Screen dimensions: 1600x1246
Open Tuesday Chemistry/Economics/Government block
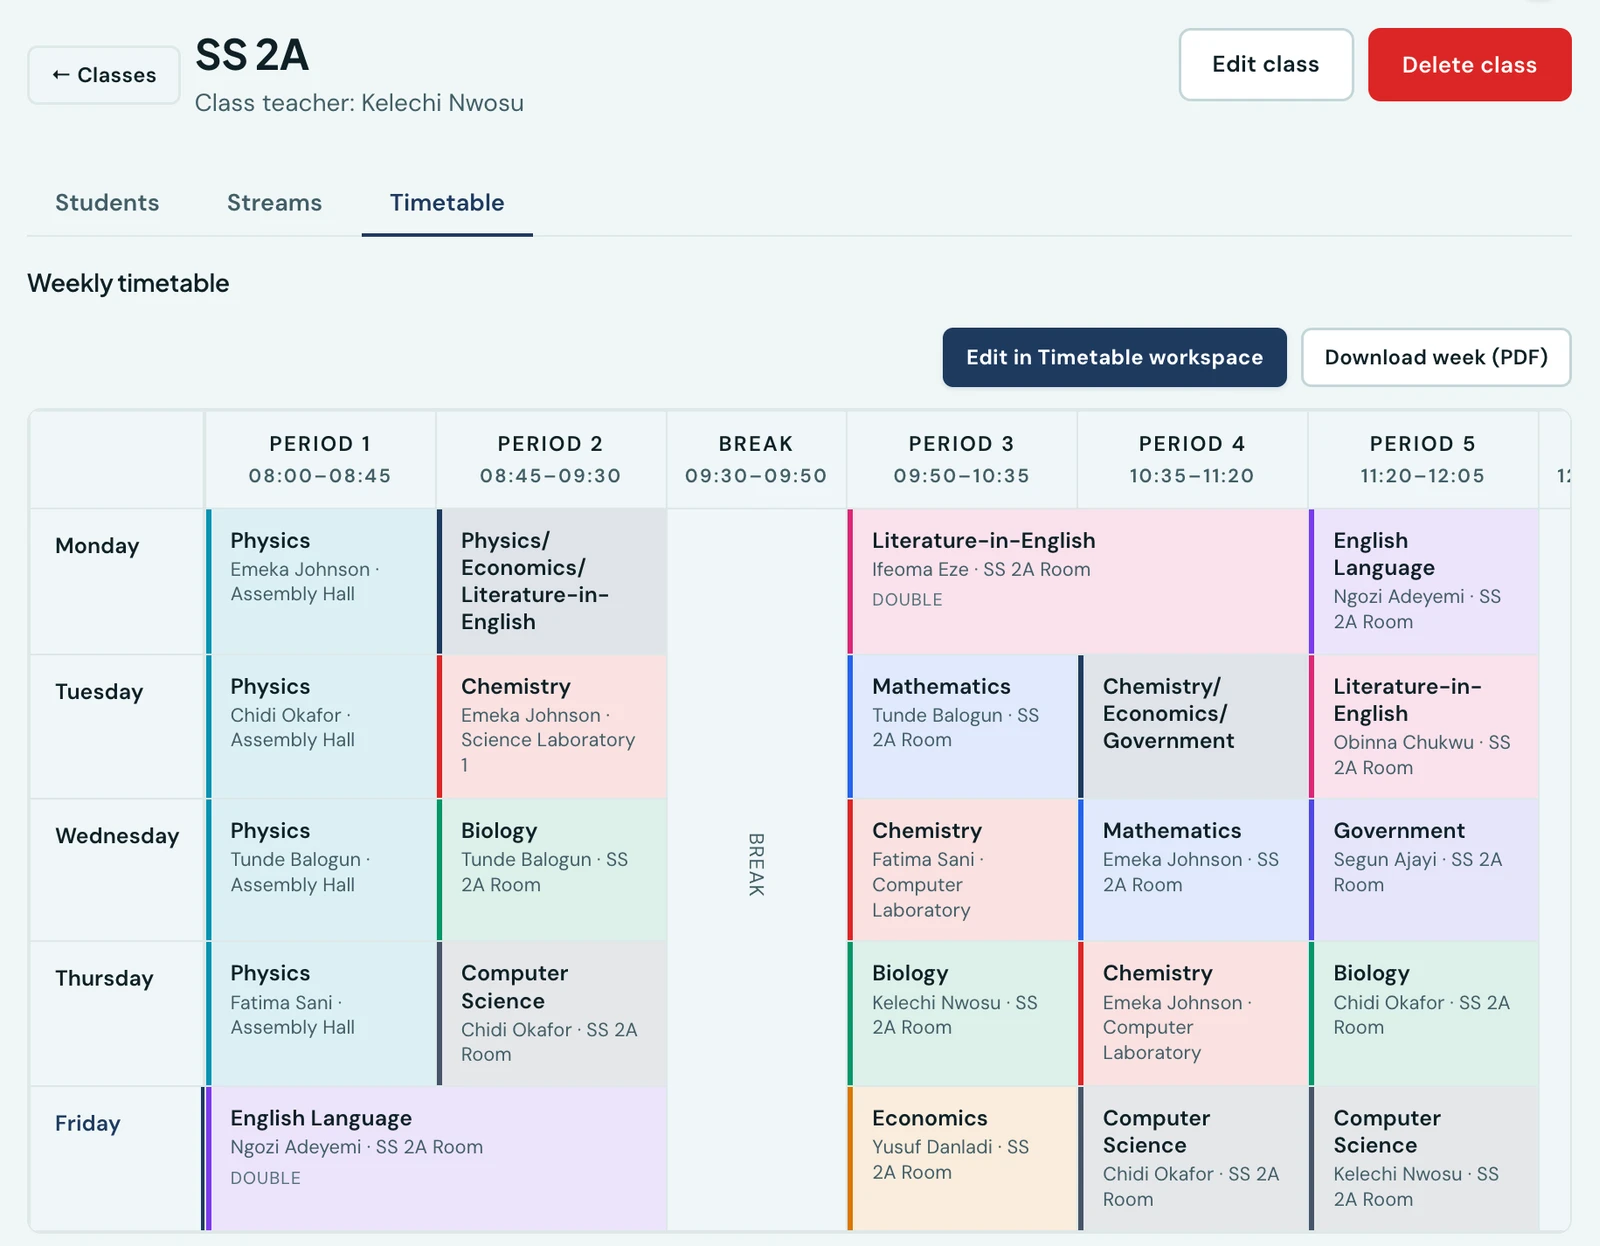pyautogui.click(x=1193, y=726)
